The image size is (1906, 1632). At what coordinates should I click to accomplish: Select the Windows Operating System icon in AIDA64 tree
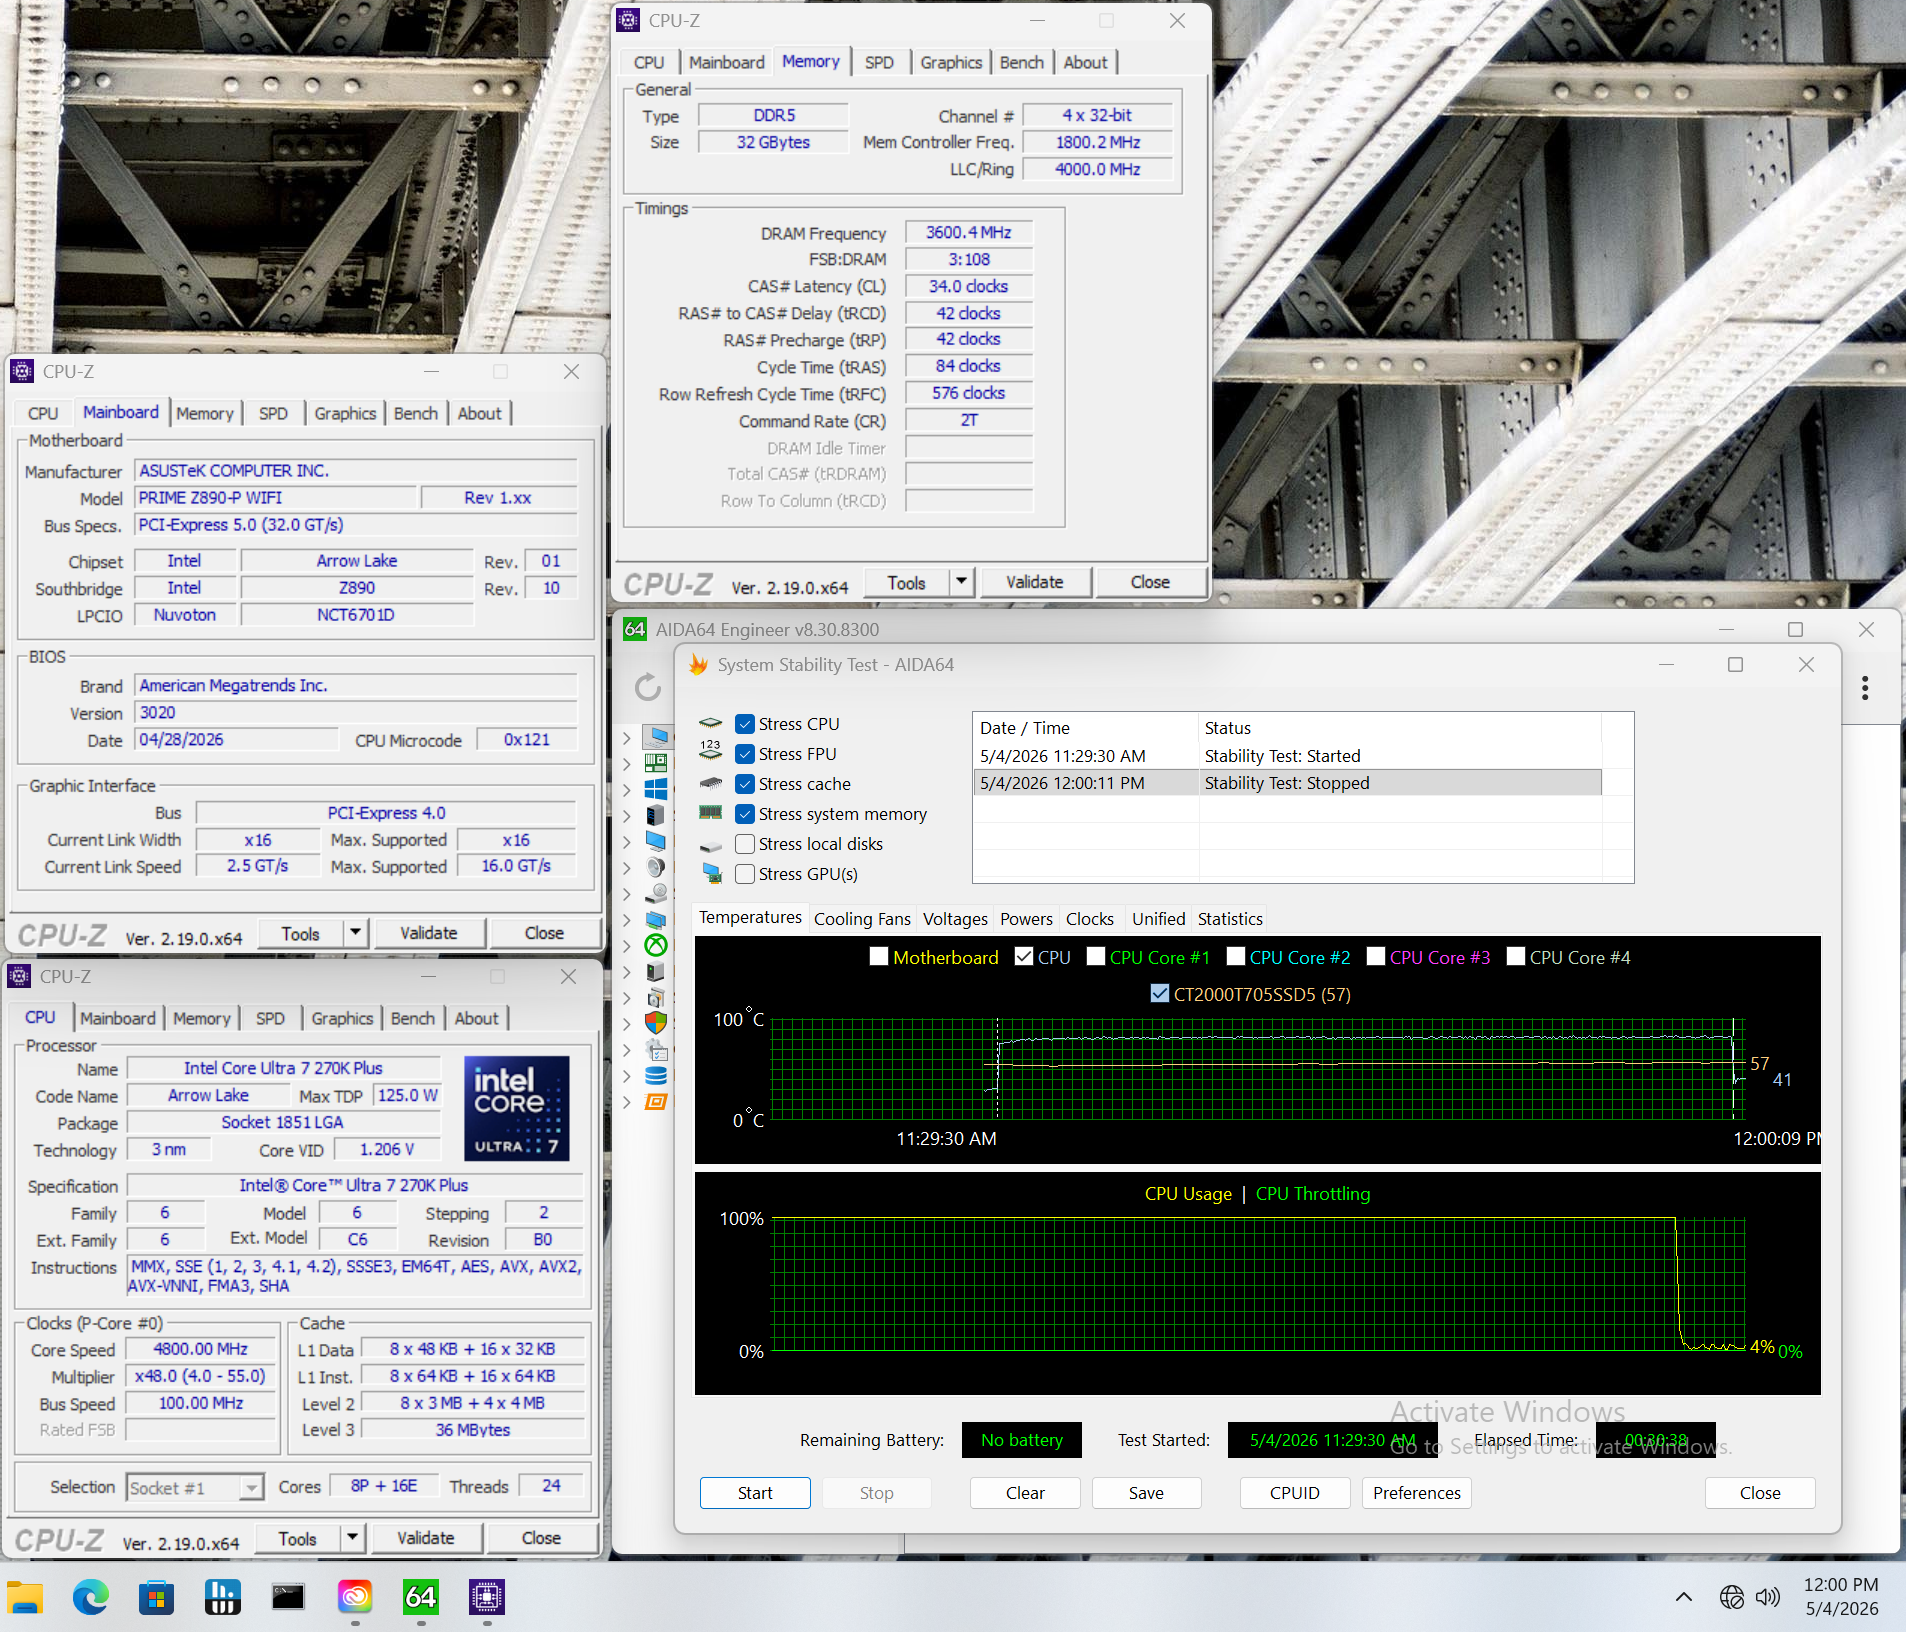(x=656, y=790)
